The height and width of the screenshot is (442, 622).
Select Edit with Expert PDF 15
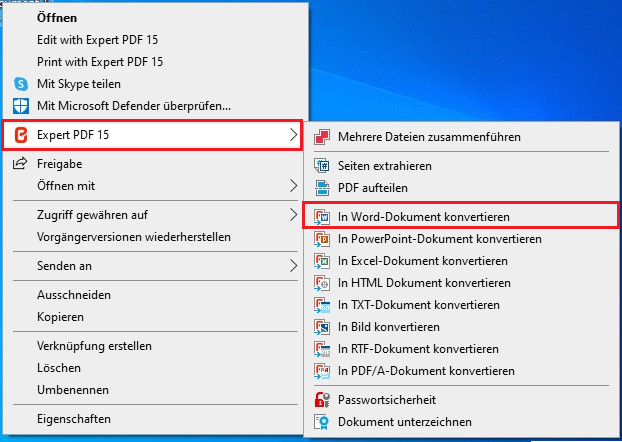pos(98,40)
